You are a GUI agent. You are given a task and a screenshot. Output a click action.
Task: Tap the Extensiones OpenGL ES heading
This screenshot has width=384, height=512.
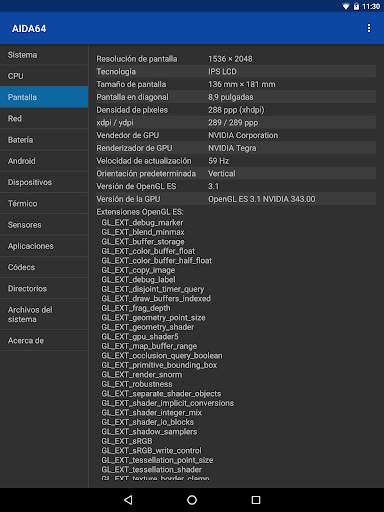tap(140, 212)
